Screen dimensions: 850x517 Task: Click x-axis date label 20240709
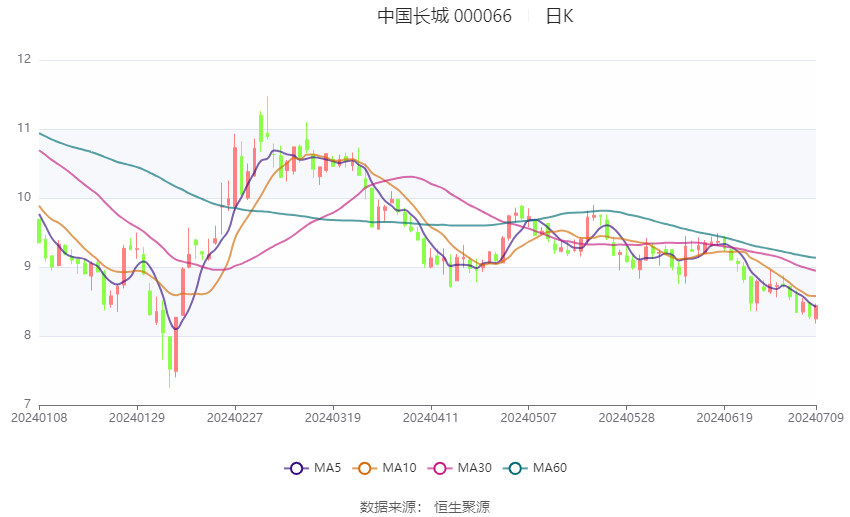coord(816,418)
